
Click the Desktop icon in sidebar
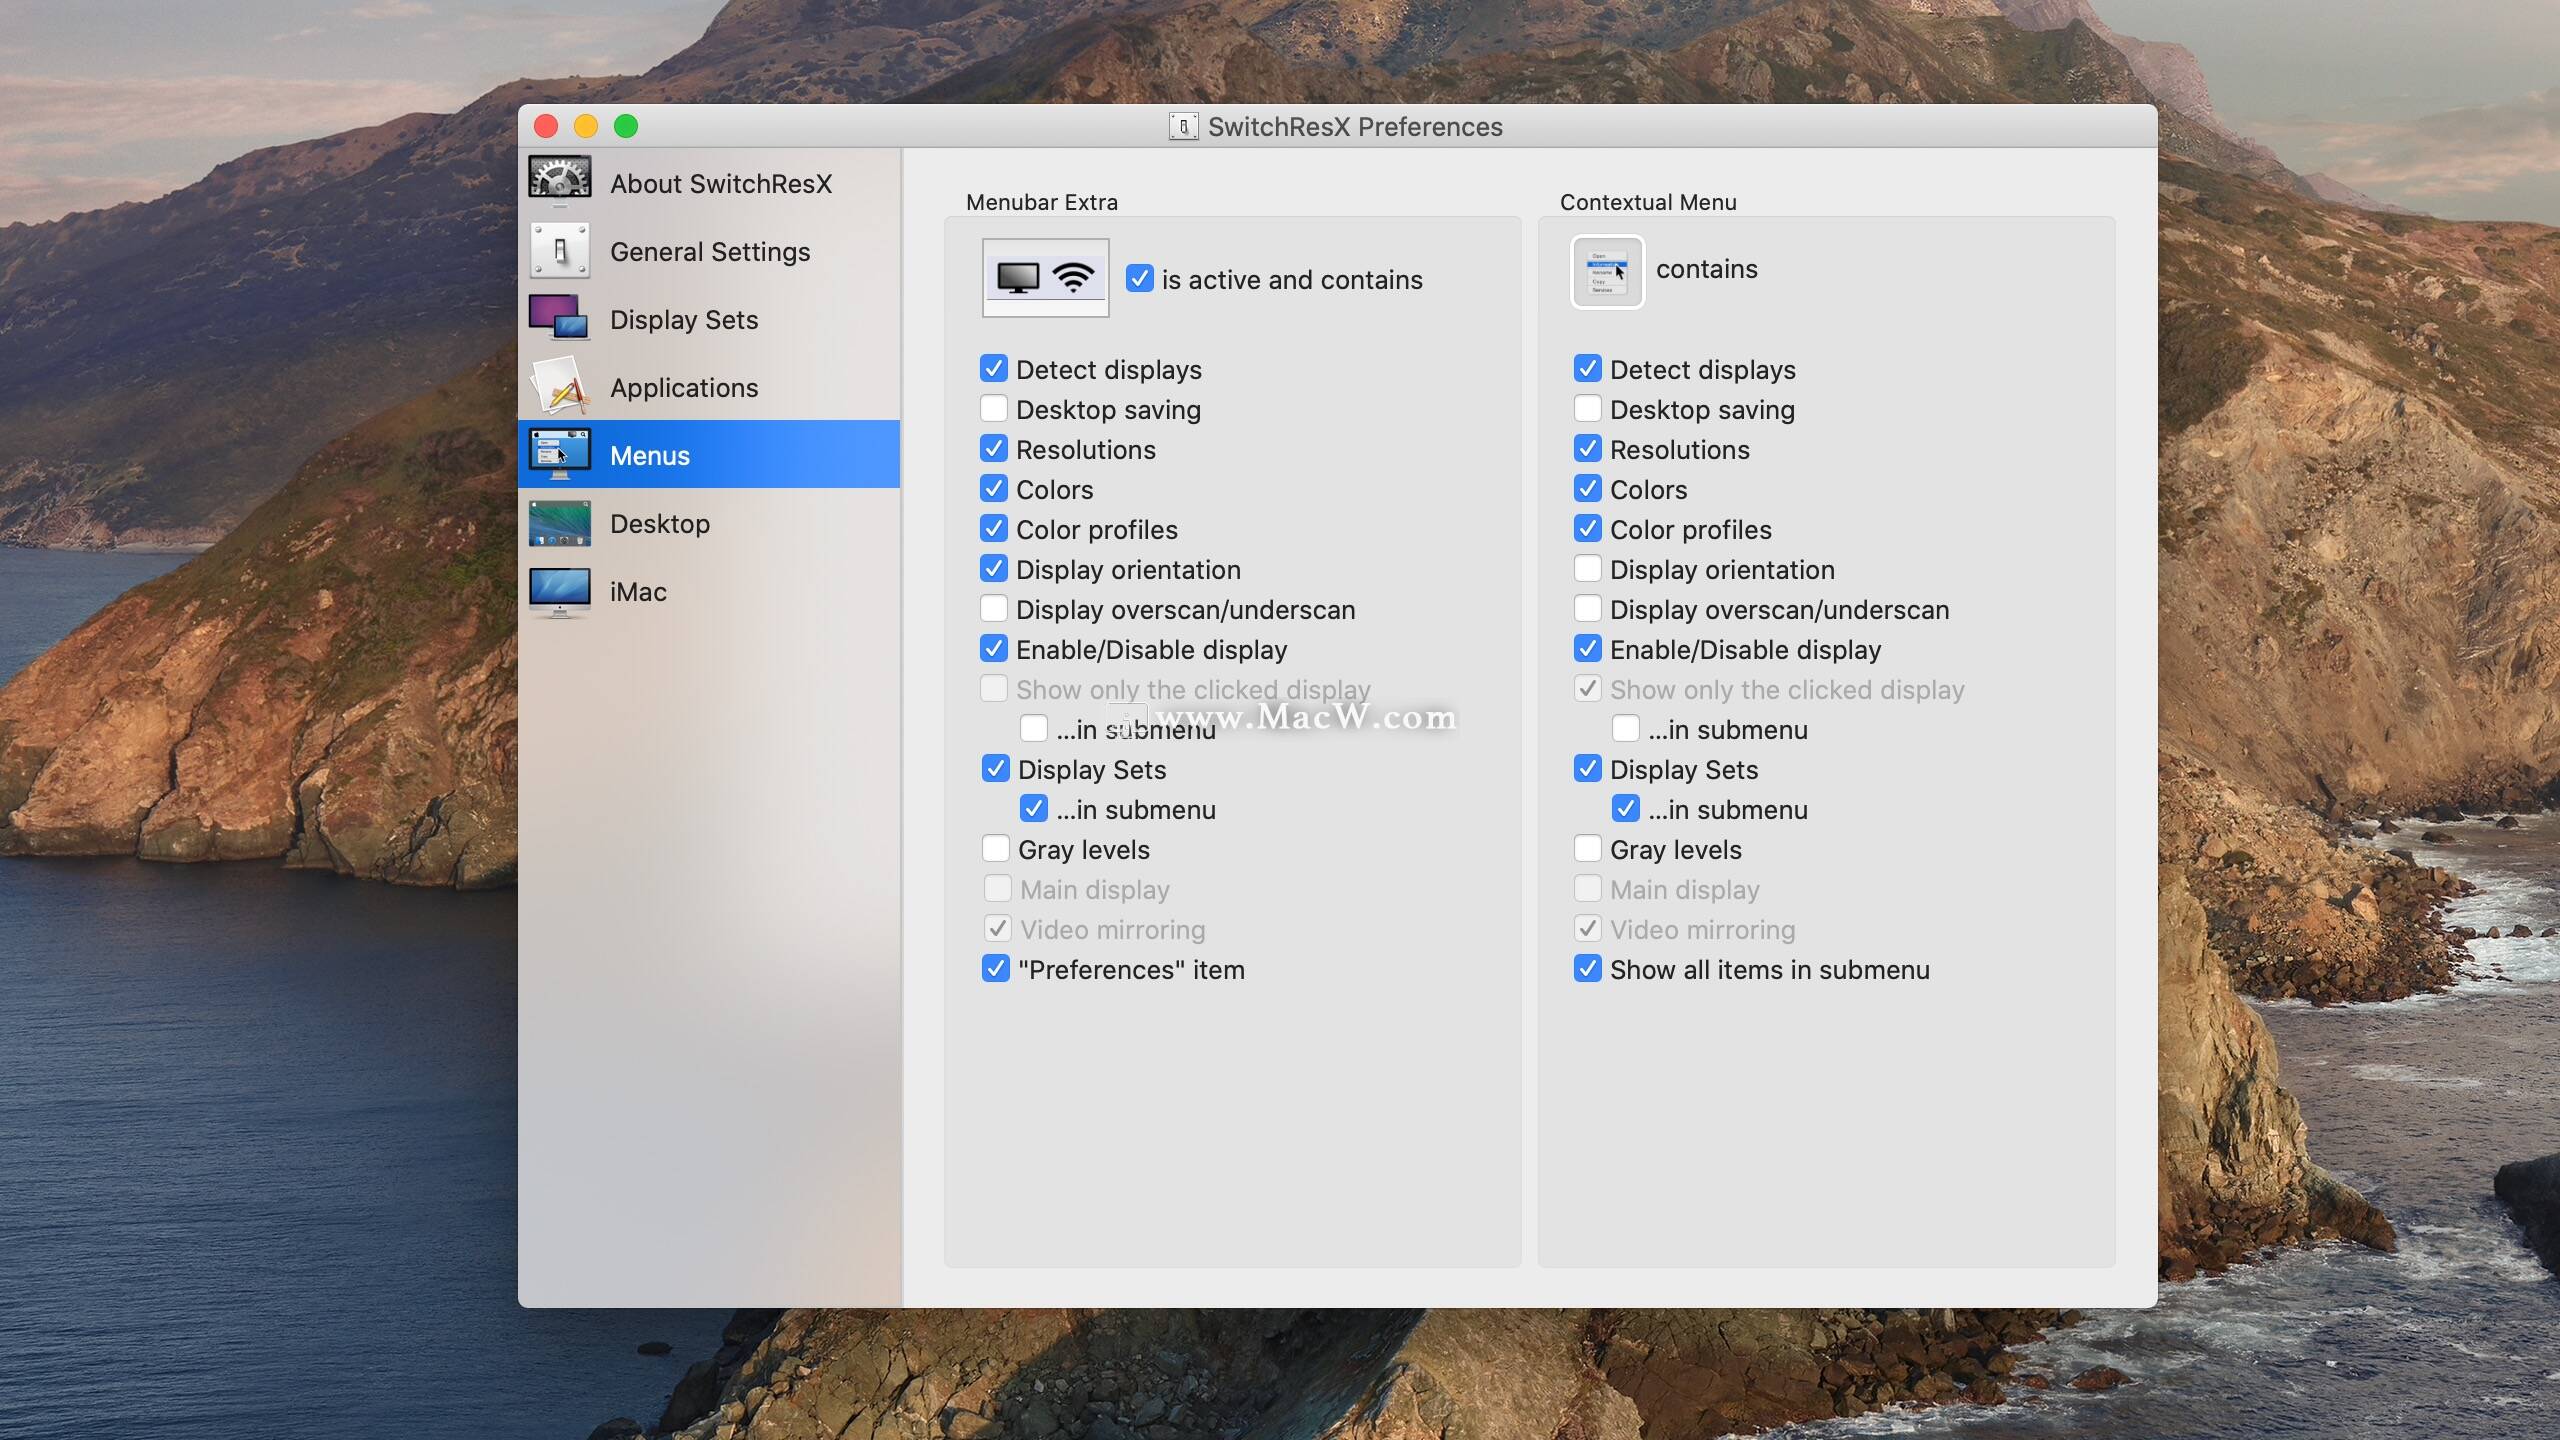click(560, 524)
